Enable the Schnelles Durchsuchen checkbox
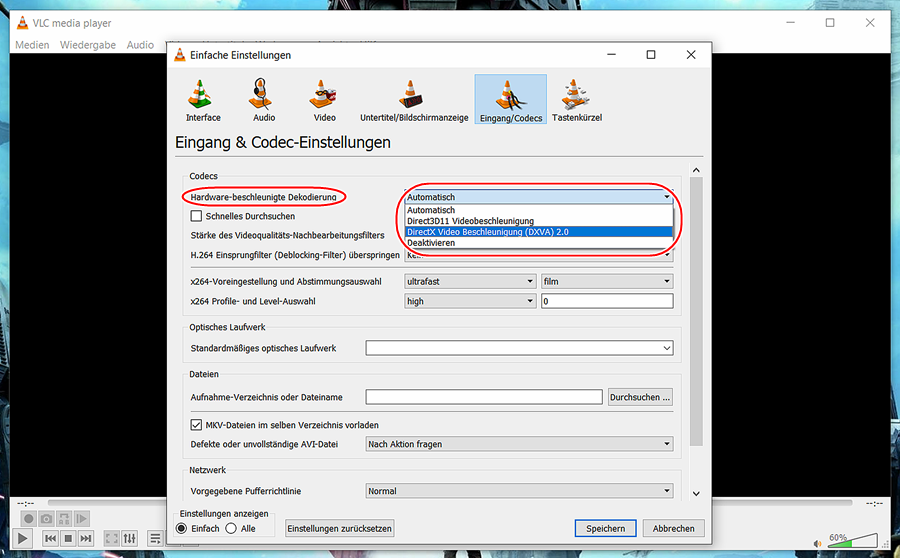 196,216
